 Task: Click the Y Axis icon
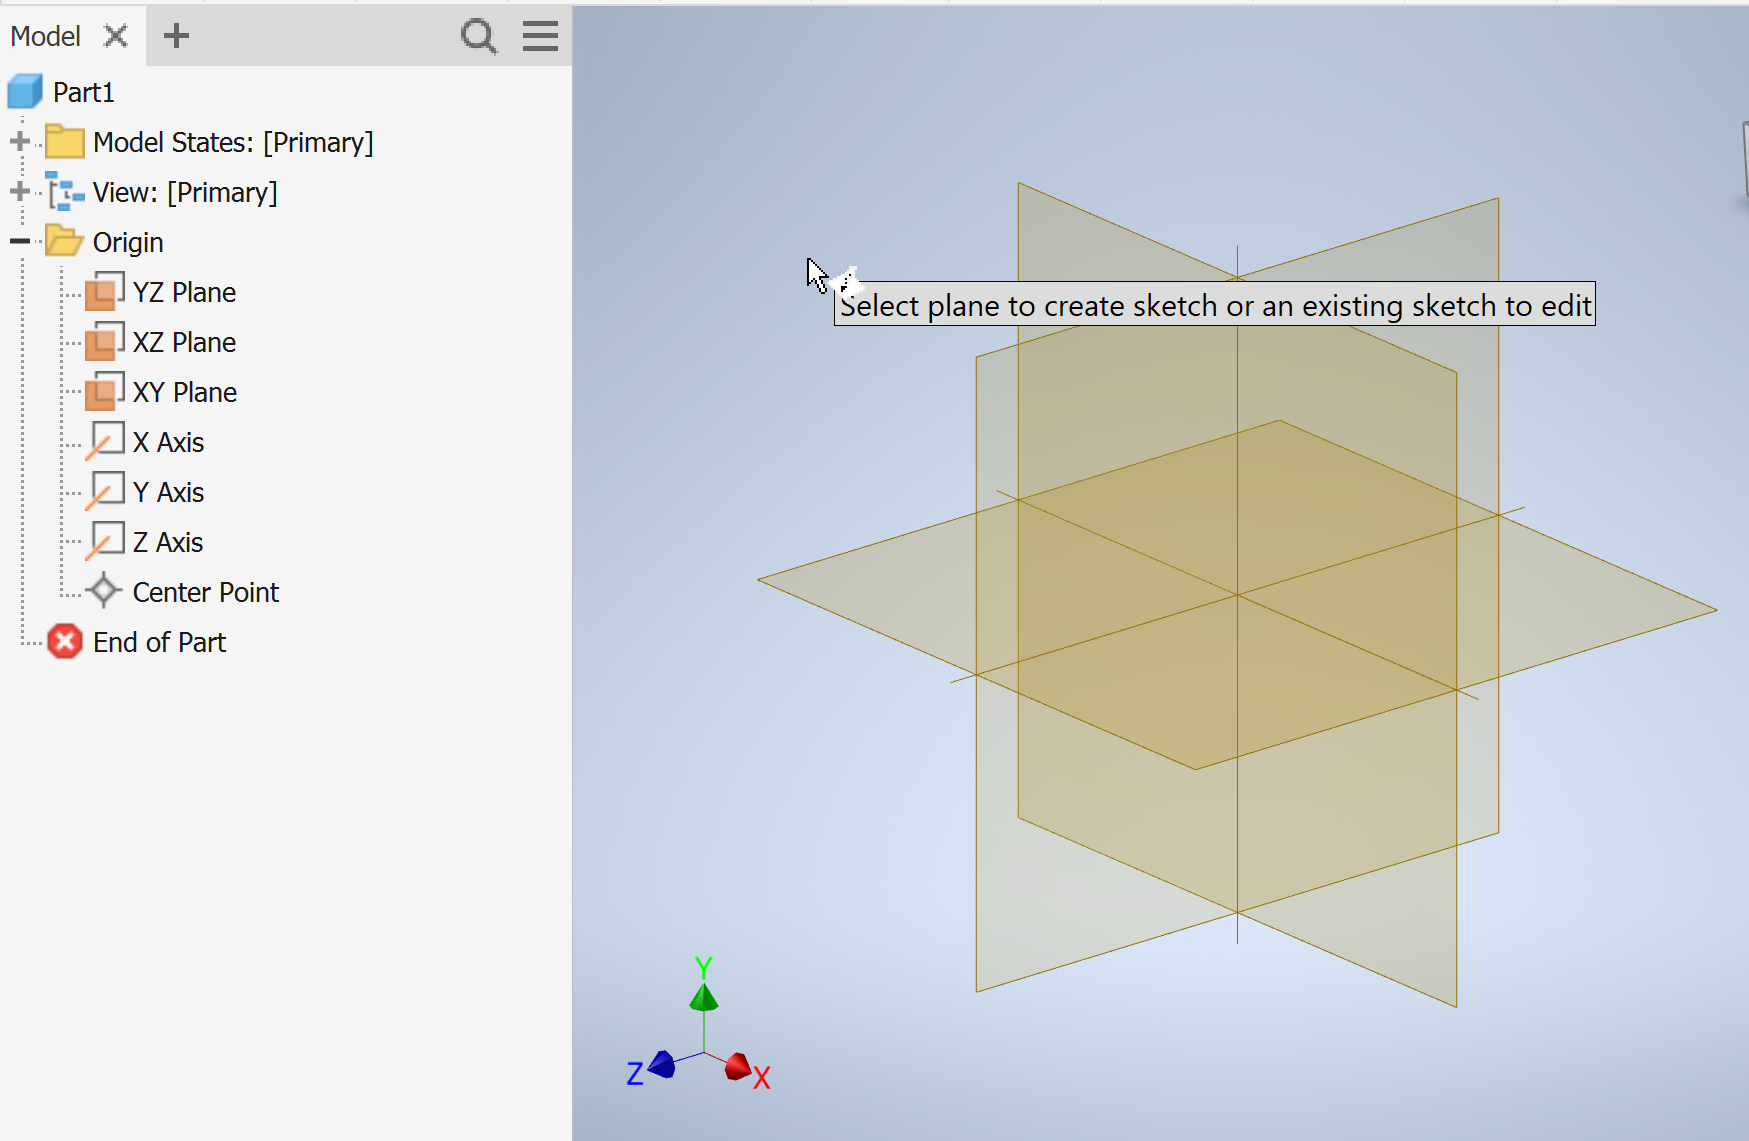[105, 492]
